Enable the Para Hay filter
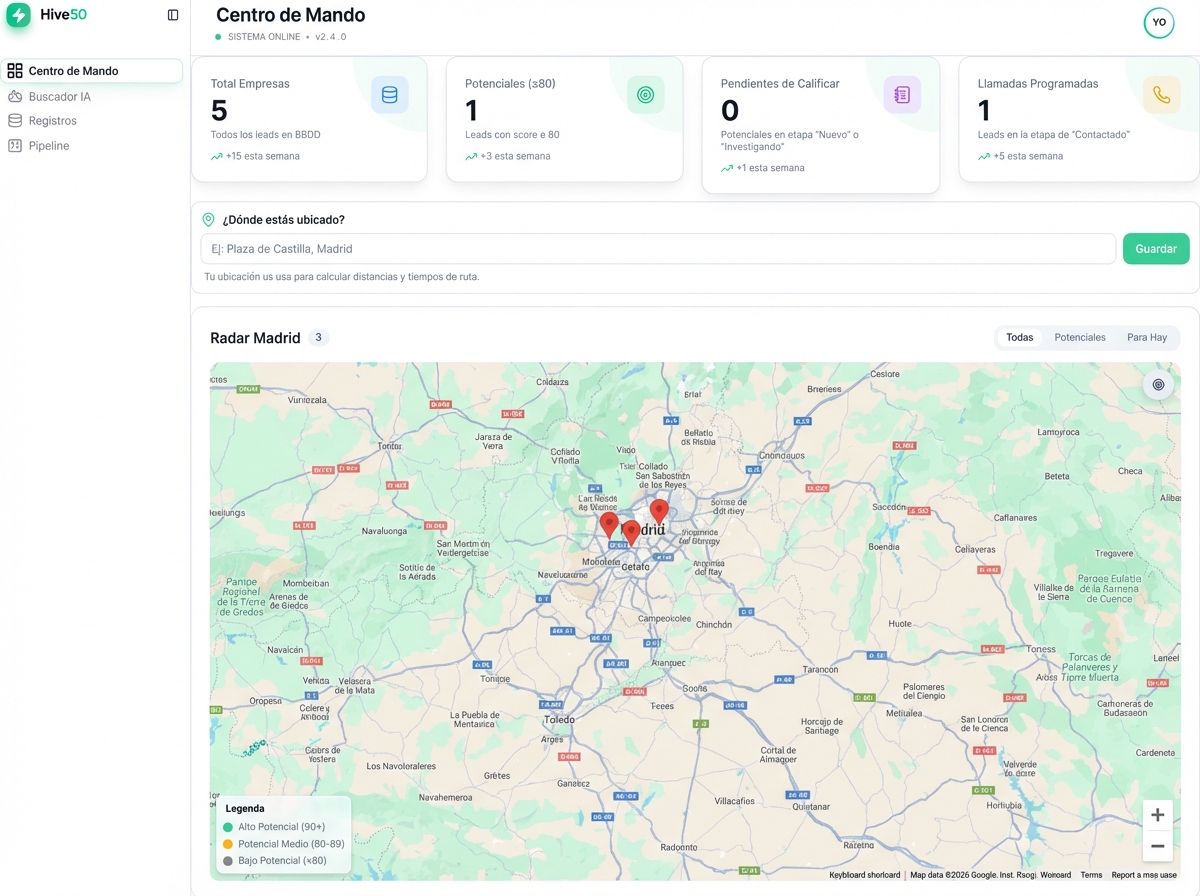 [x=1146, y=337]
